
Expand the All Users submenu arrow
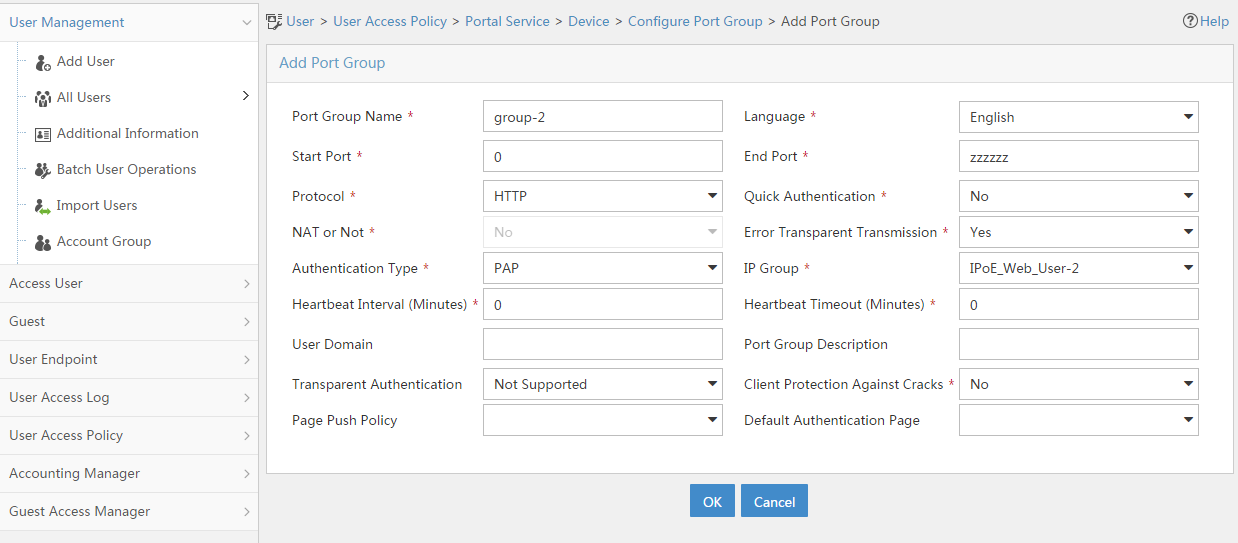[x=246, y=96]
